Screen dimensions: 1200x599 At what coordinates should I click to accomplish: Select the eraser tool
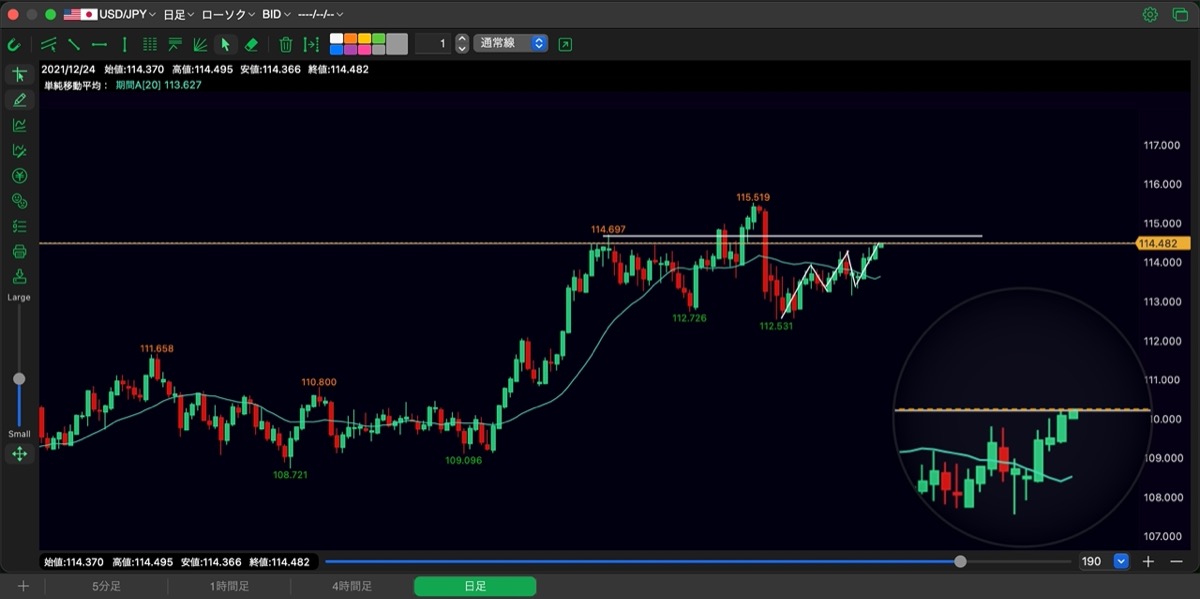pos(251,44)
